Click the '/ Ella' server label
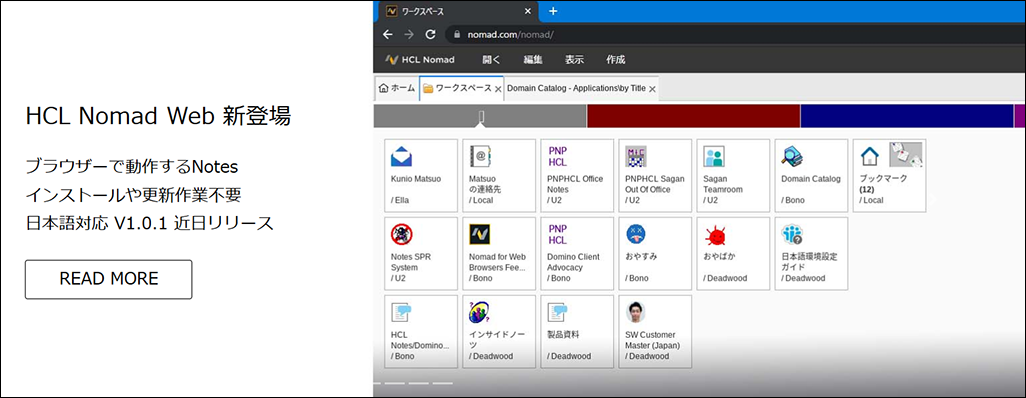 click(x=400, y=200)
